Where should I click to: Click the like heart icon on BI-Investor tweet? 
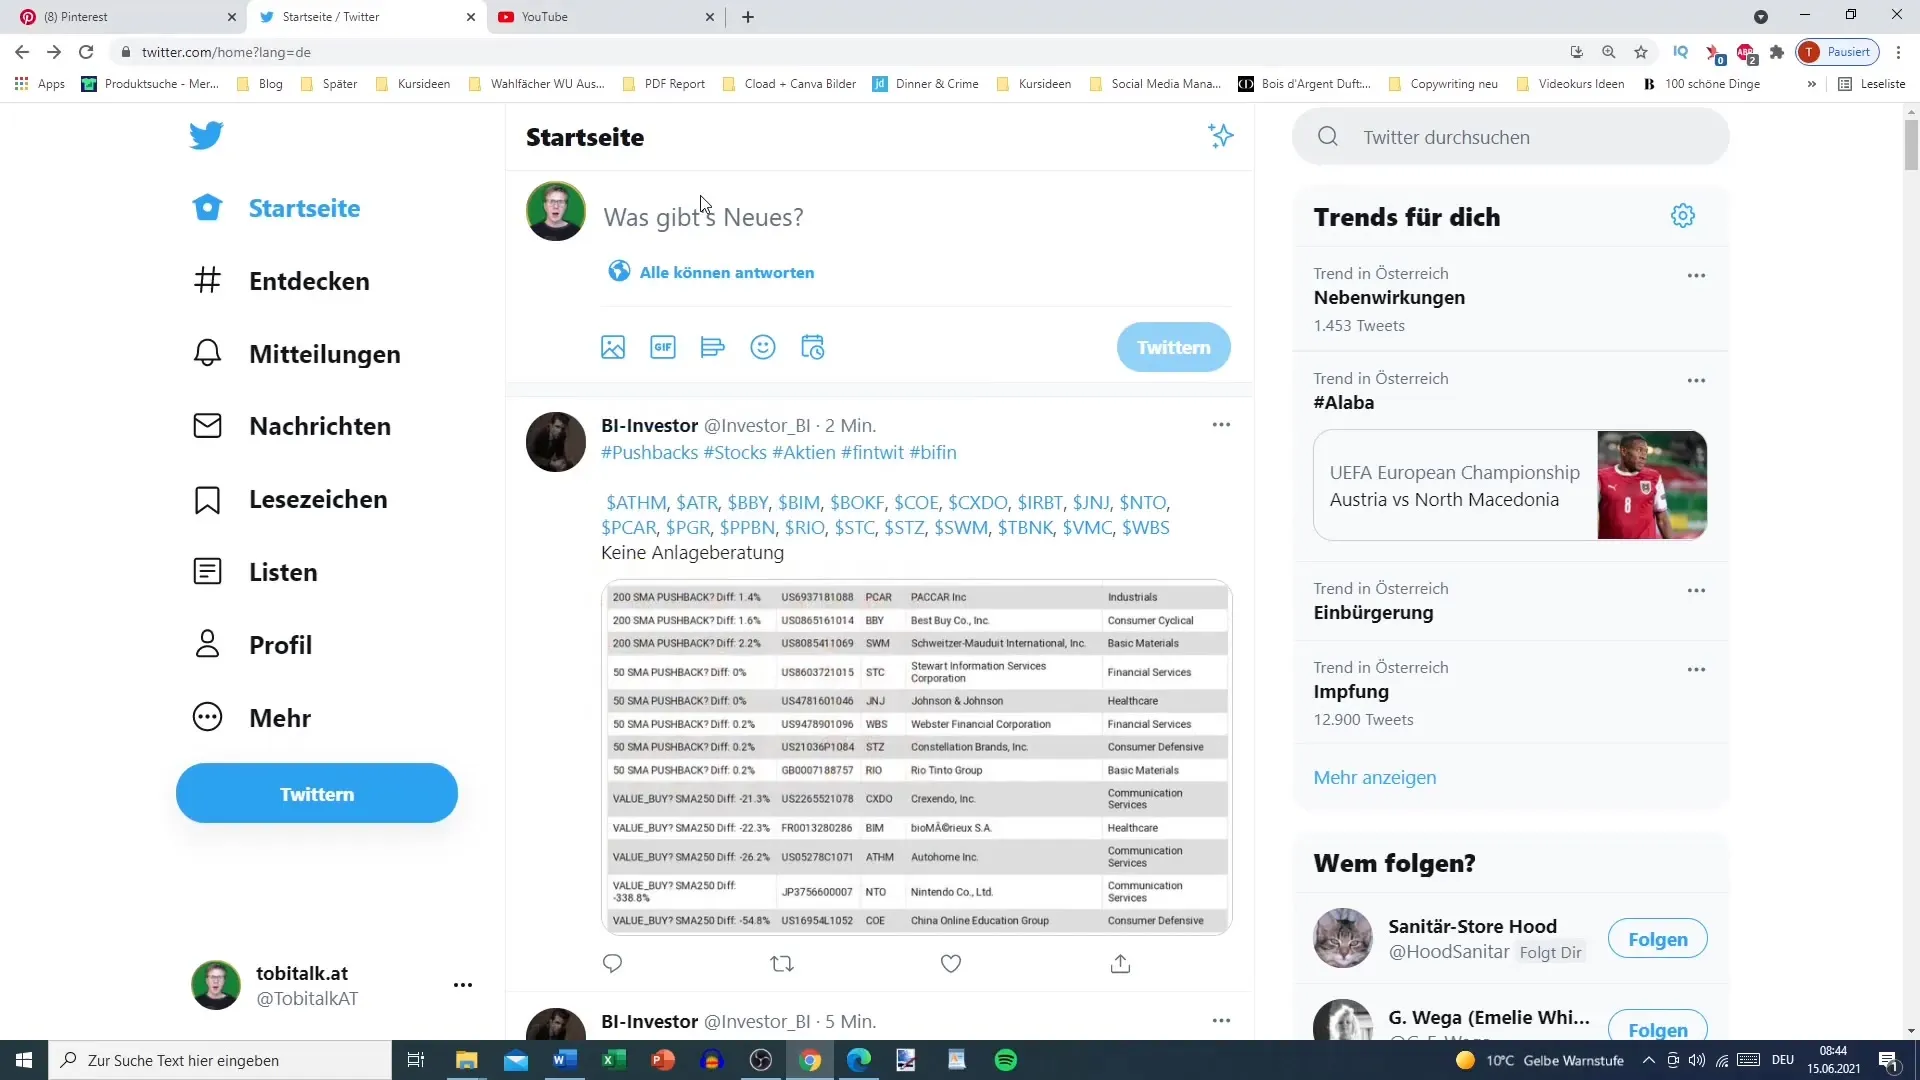(951, 963)
